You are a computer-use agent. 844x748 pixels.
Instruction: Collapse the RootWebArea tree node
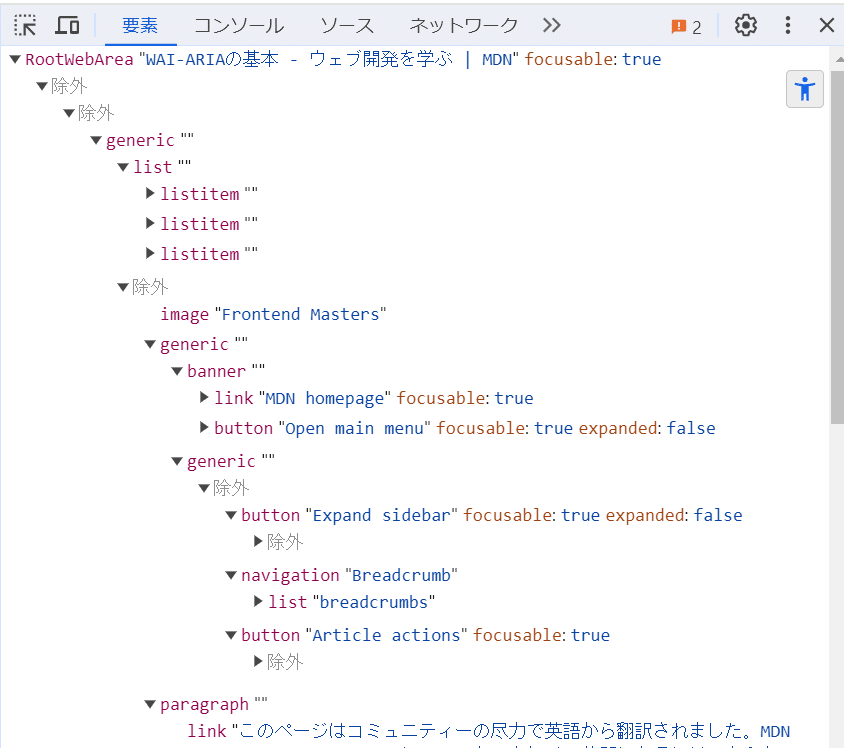pyautogui.click(x=14, y=59)
